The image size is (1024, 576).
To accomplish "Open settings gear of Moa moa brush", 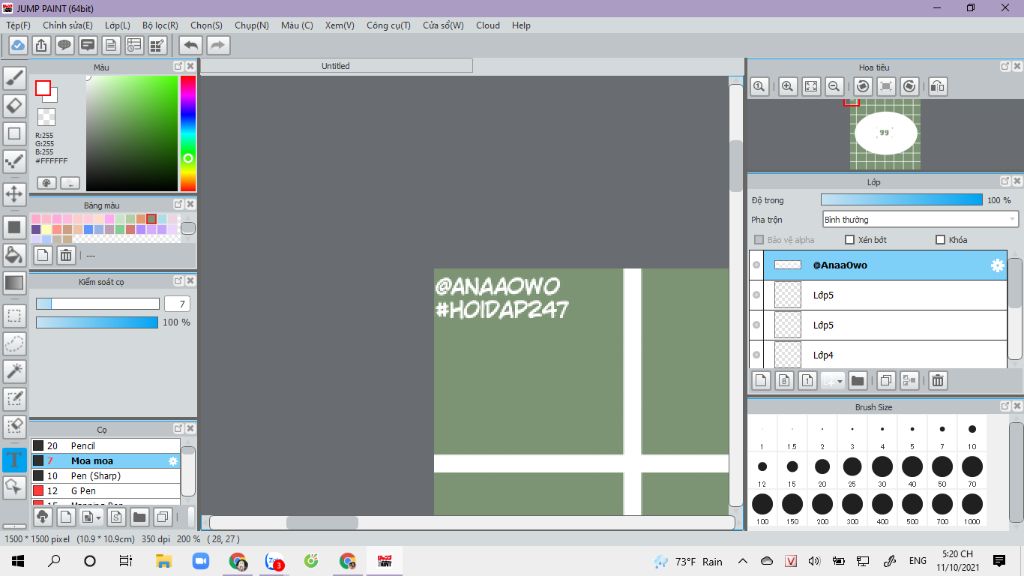I will 173,461.
